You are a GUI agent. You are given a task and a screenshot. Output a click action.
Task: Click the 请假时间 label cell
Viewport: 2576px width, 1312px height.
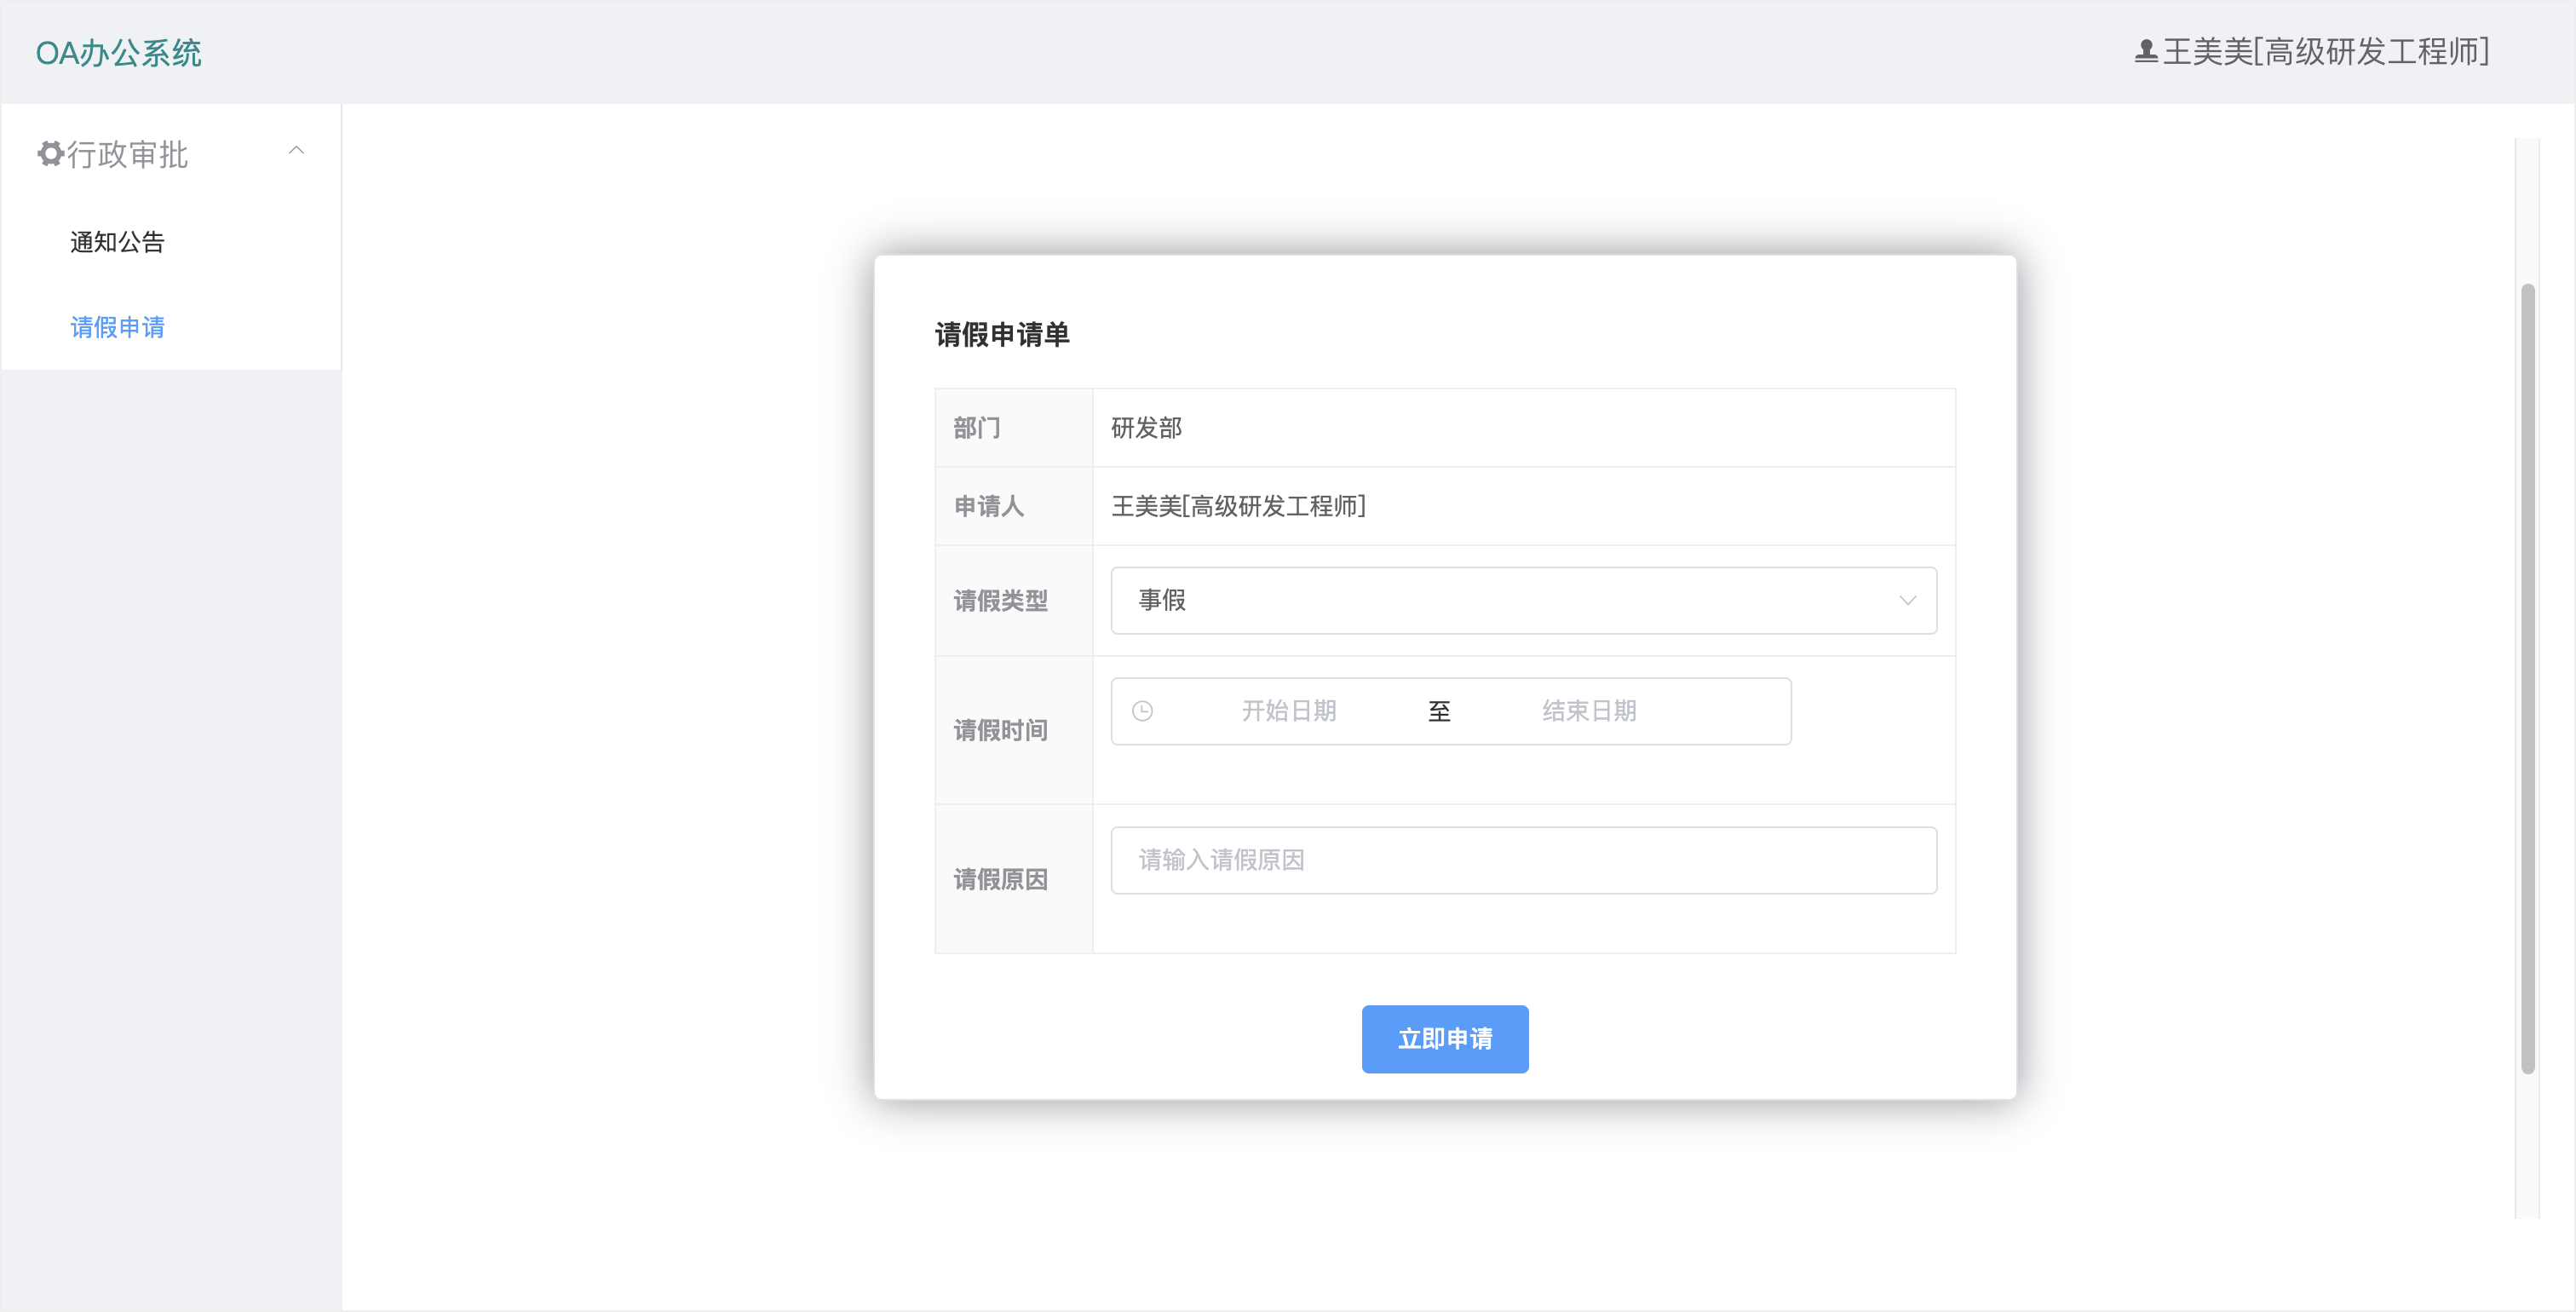coord(1014,730)
